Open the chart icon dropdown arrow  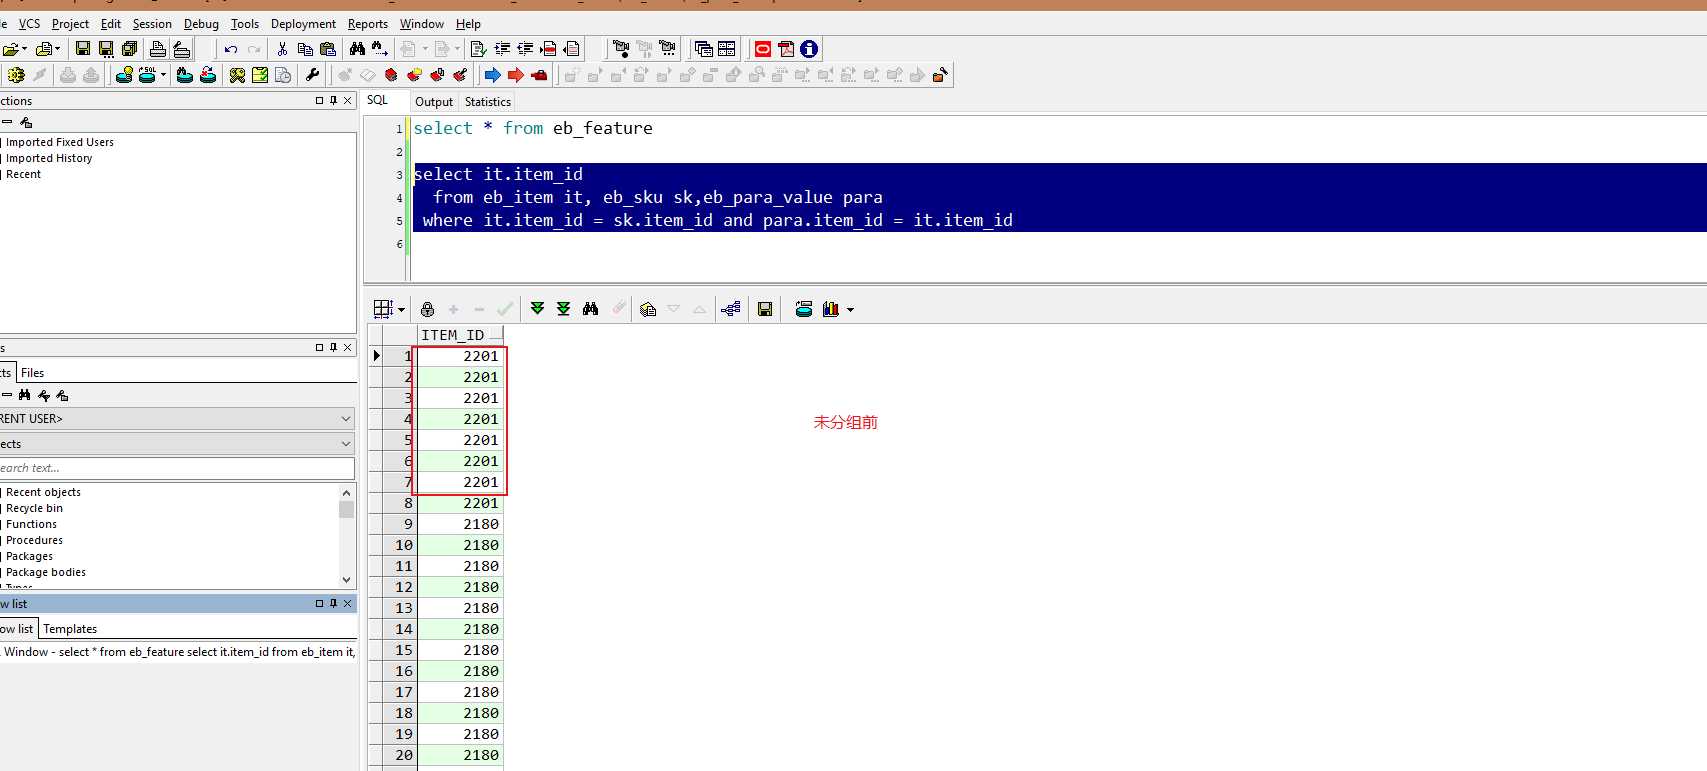pyautogui.click(x=850, y=310)
